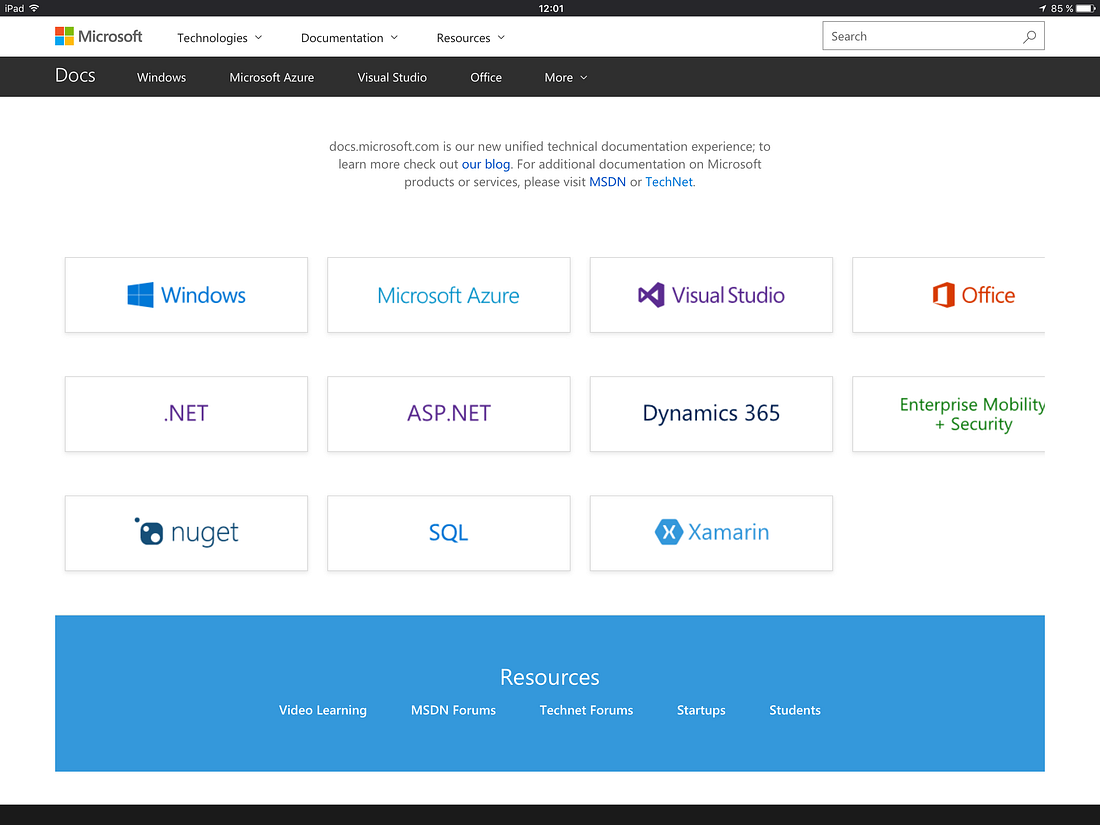The image size is (1100, 825).
Task: Expand the More menu in Docs bar
Action: 565,77
